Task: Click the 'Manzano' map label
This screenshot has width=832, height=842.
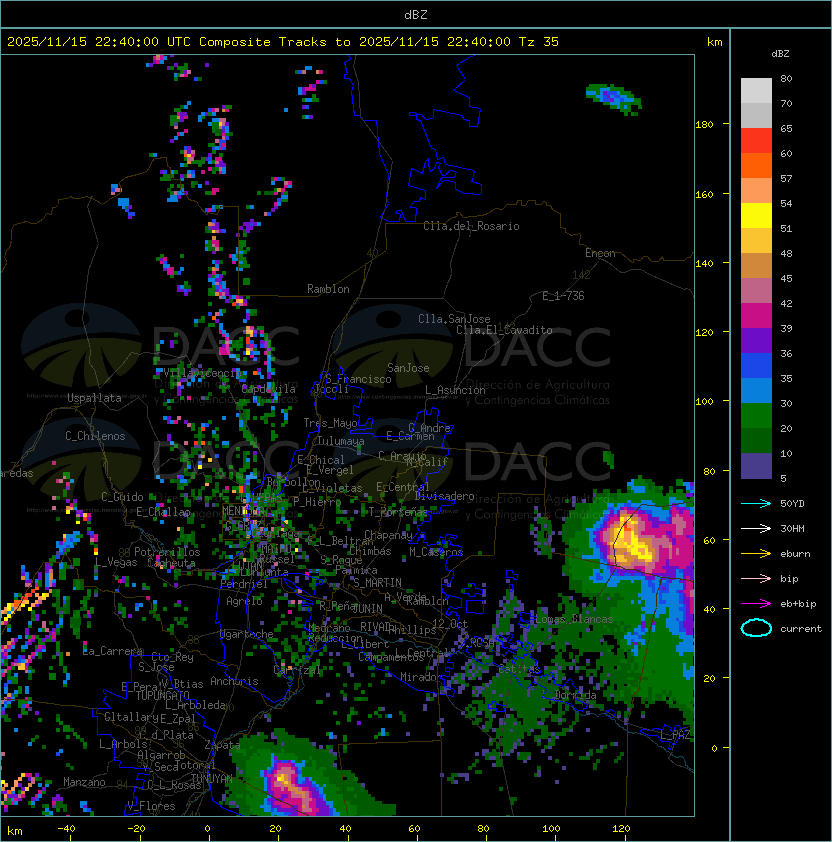Action: click(84, 782)
